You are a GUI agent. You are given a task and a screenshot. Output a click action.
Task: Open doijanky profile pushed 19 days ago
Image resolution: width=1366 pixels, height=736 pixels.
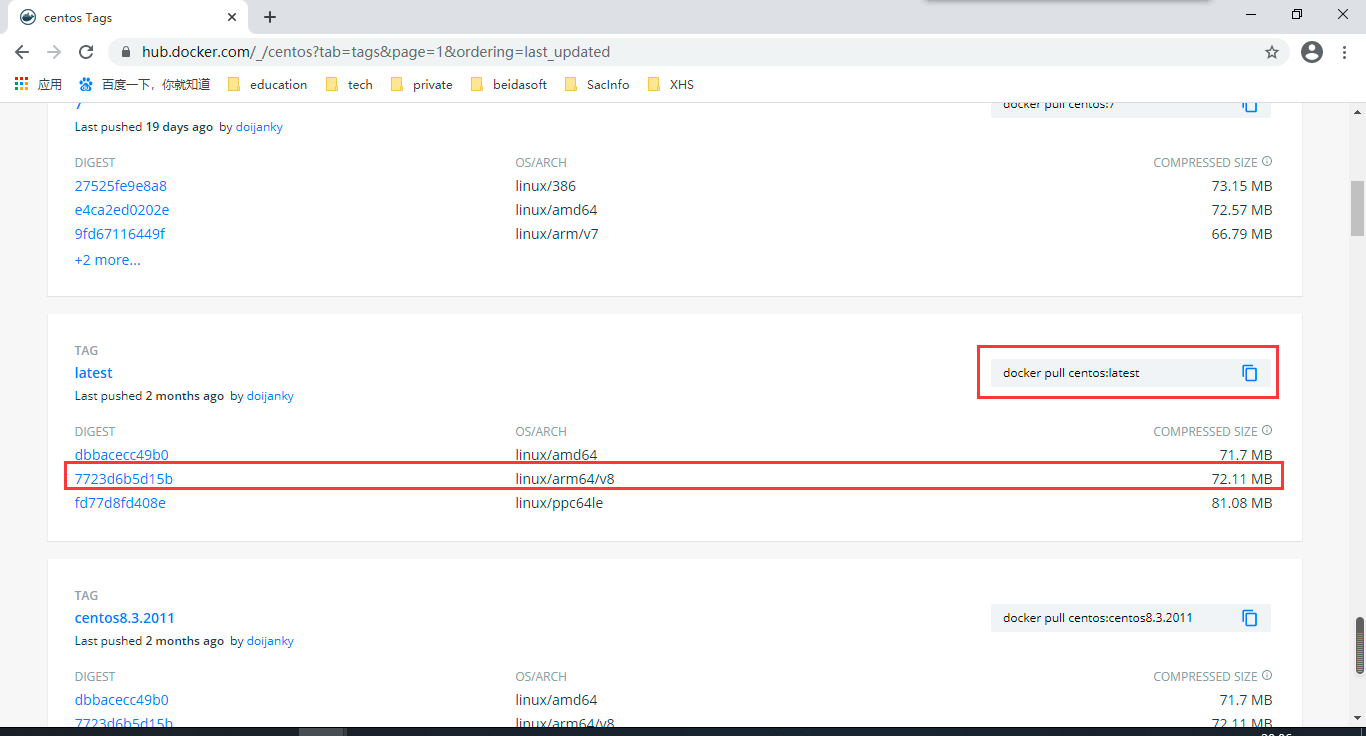pyautogui.click(x=259, y=127)
